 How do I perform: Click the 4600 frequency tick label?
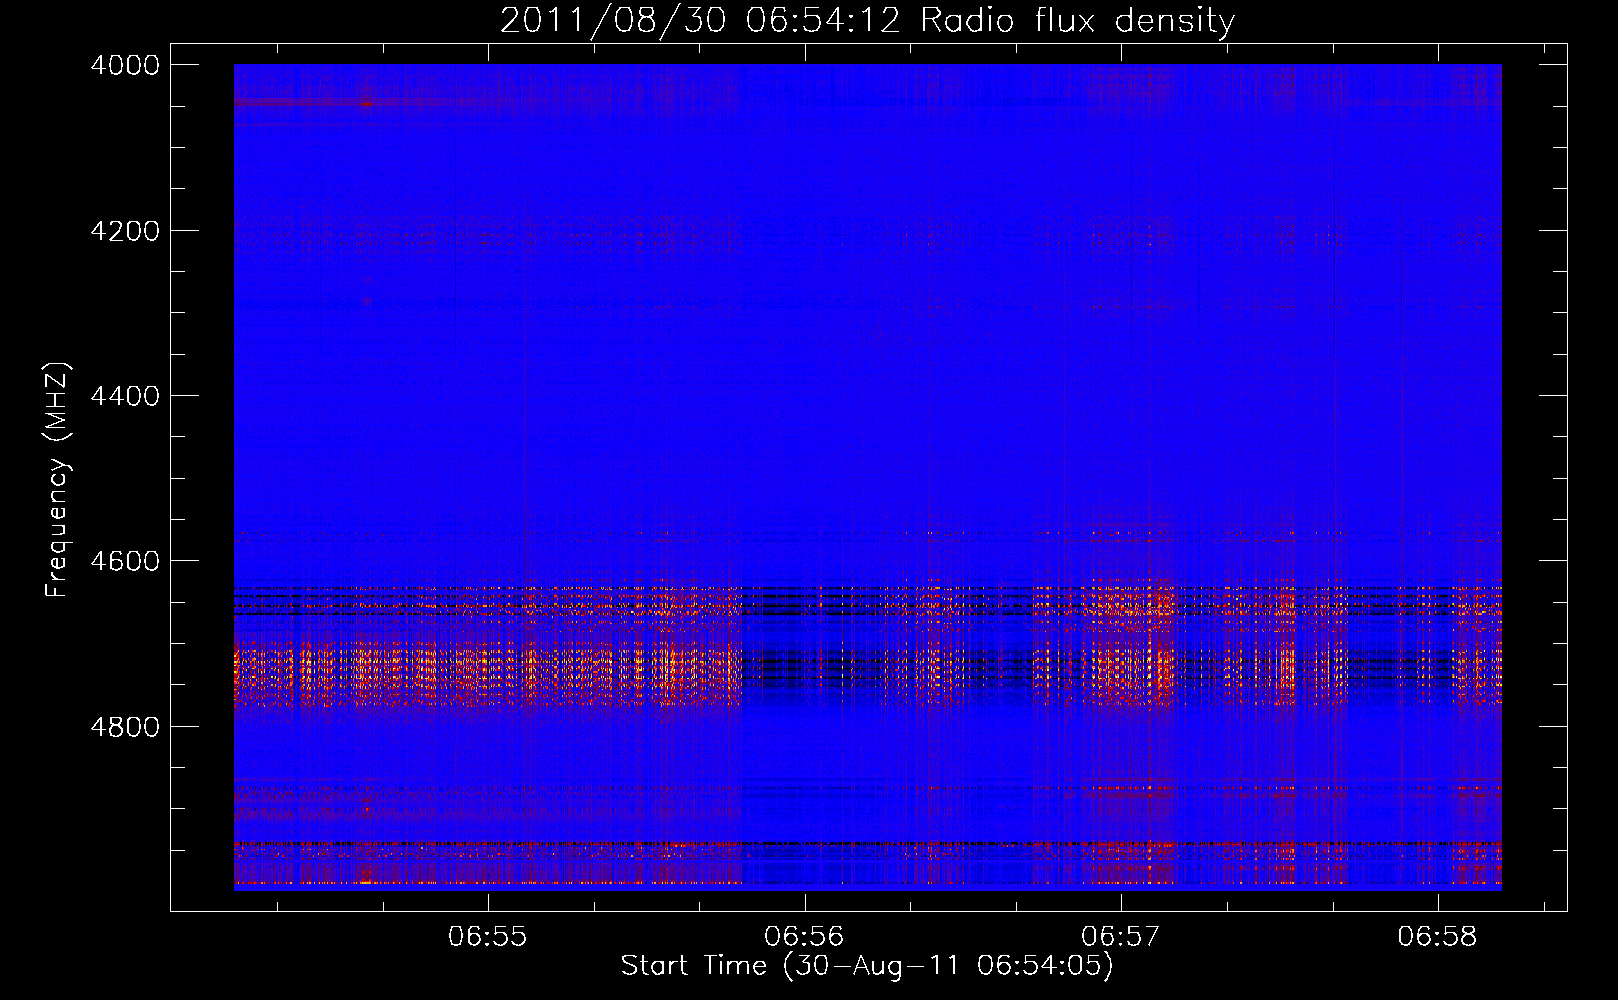(x=125, y=561)
